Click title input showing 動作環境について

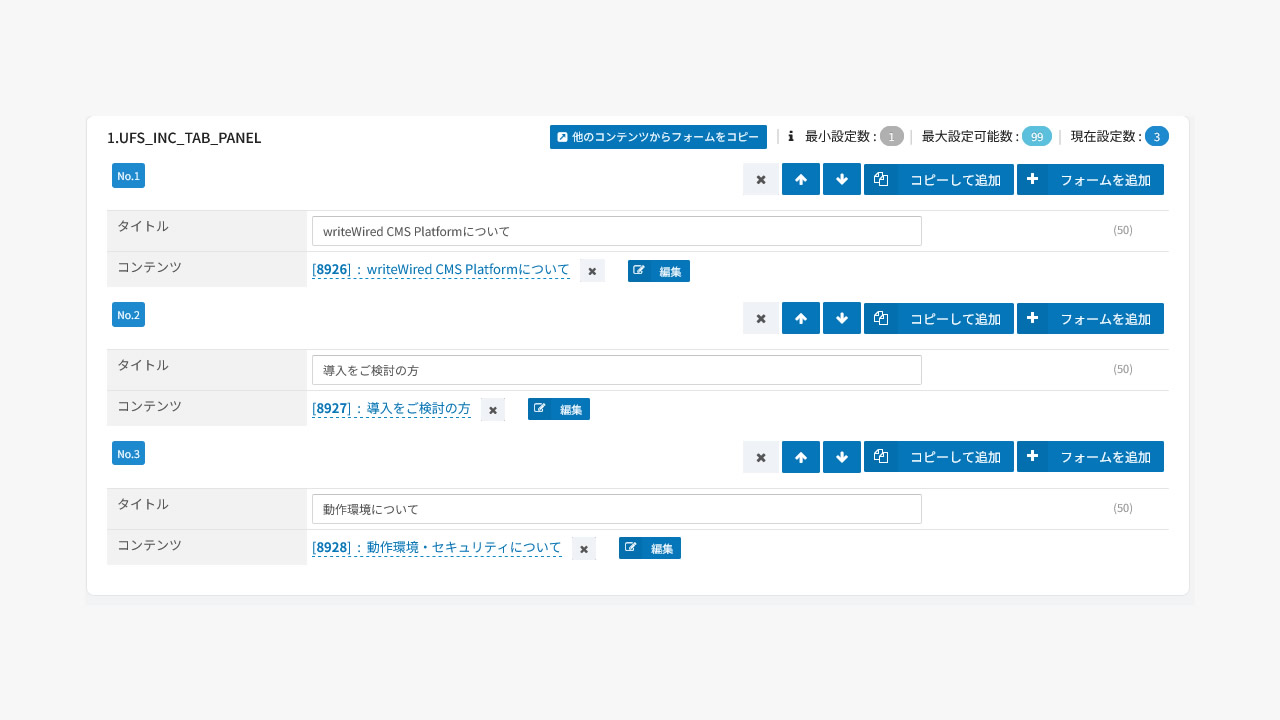pos(616,509)
